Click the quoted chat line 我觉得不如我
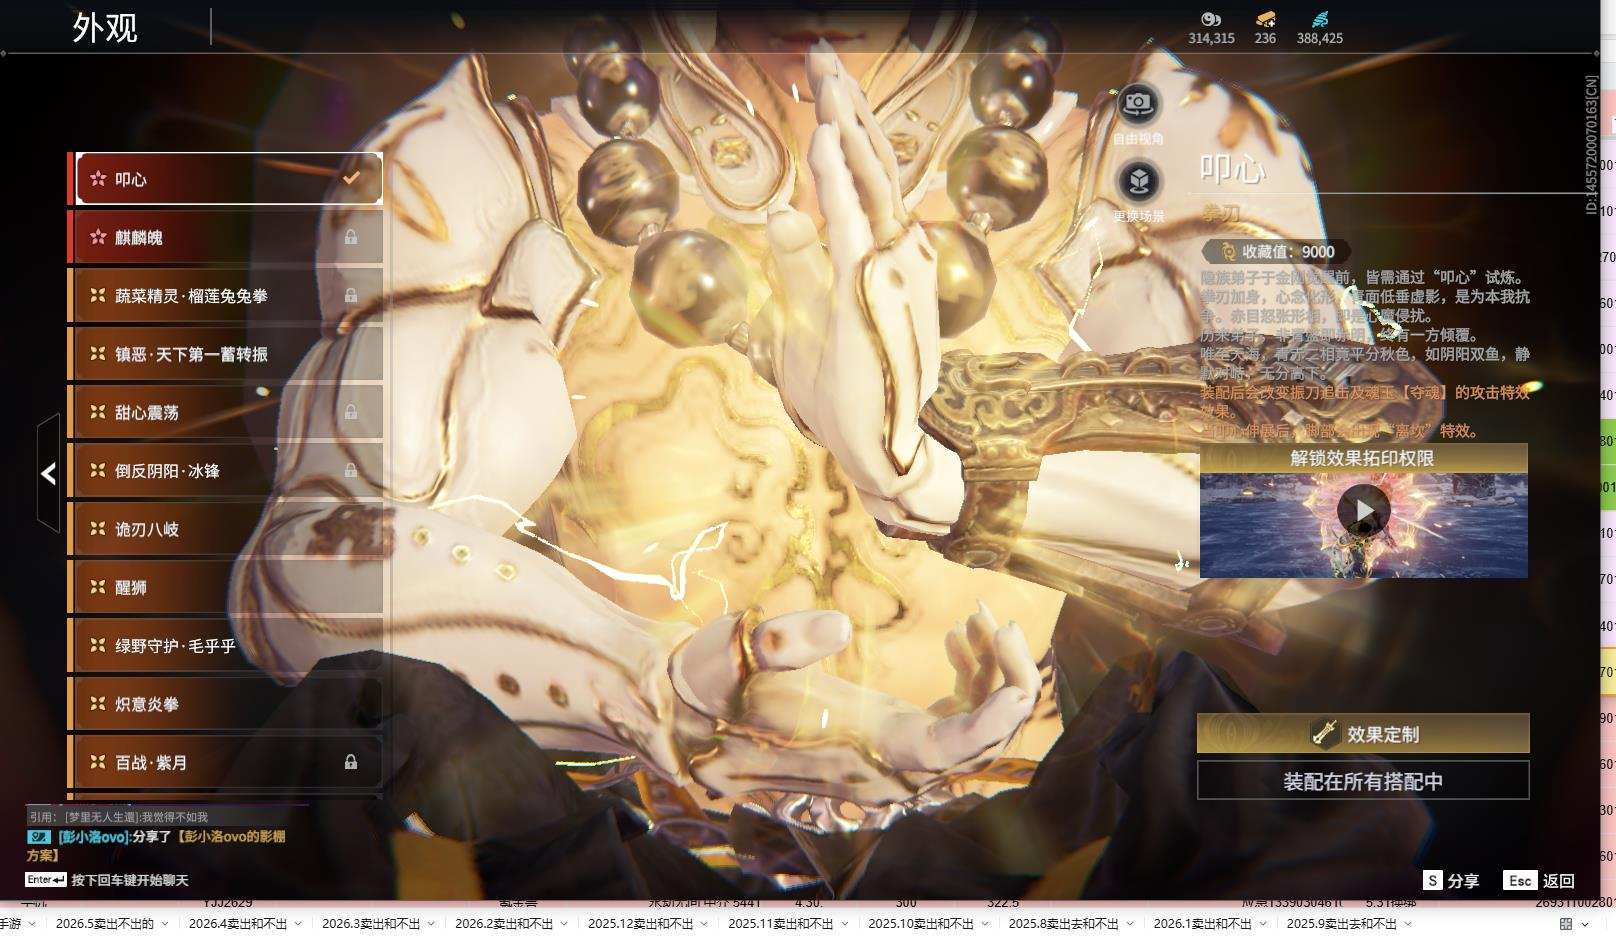 point(119,817)
